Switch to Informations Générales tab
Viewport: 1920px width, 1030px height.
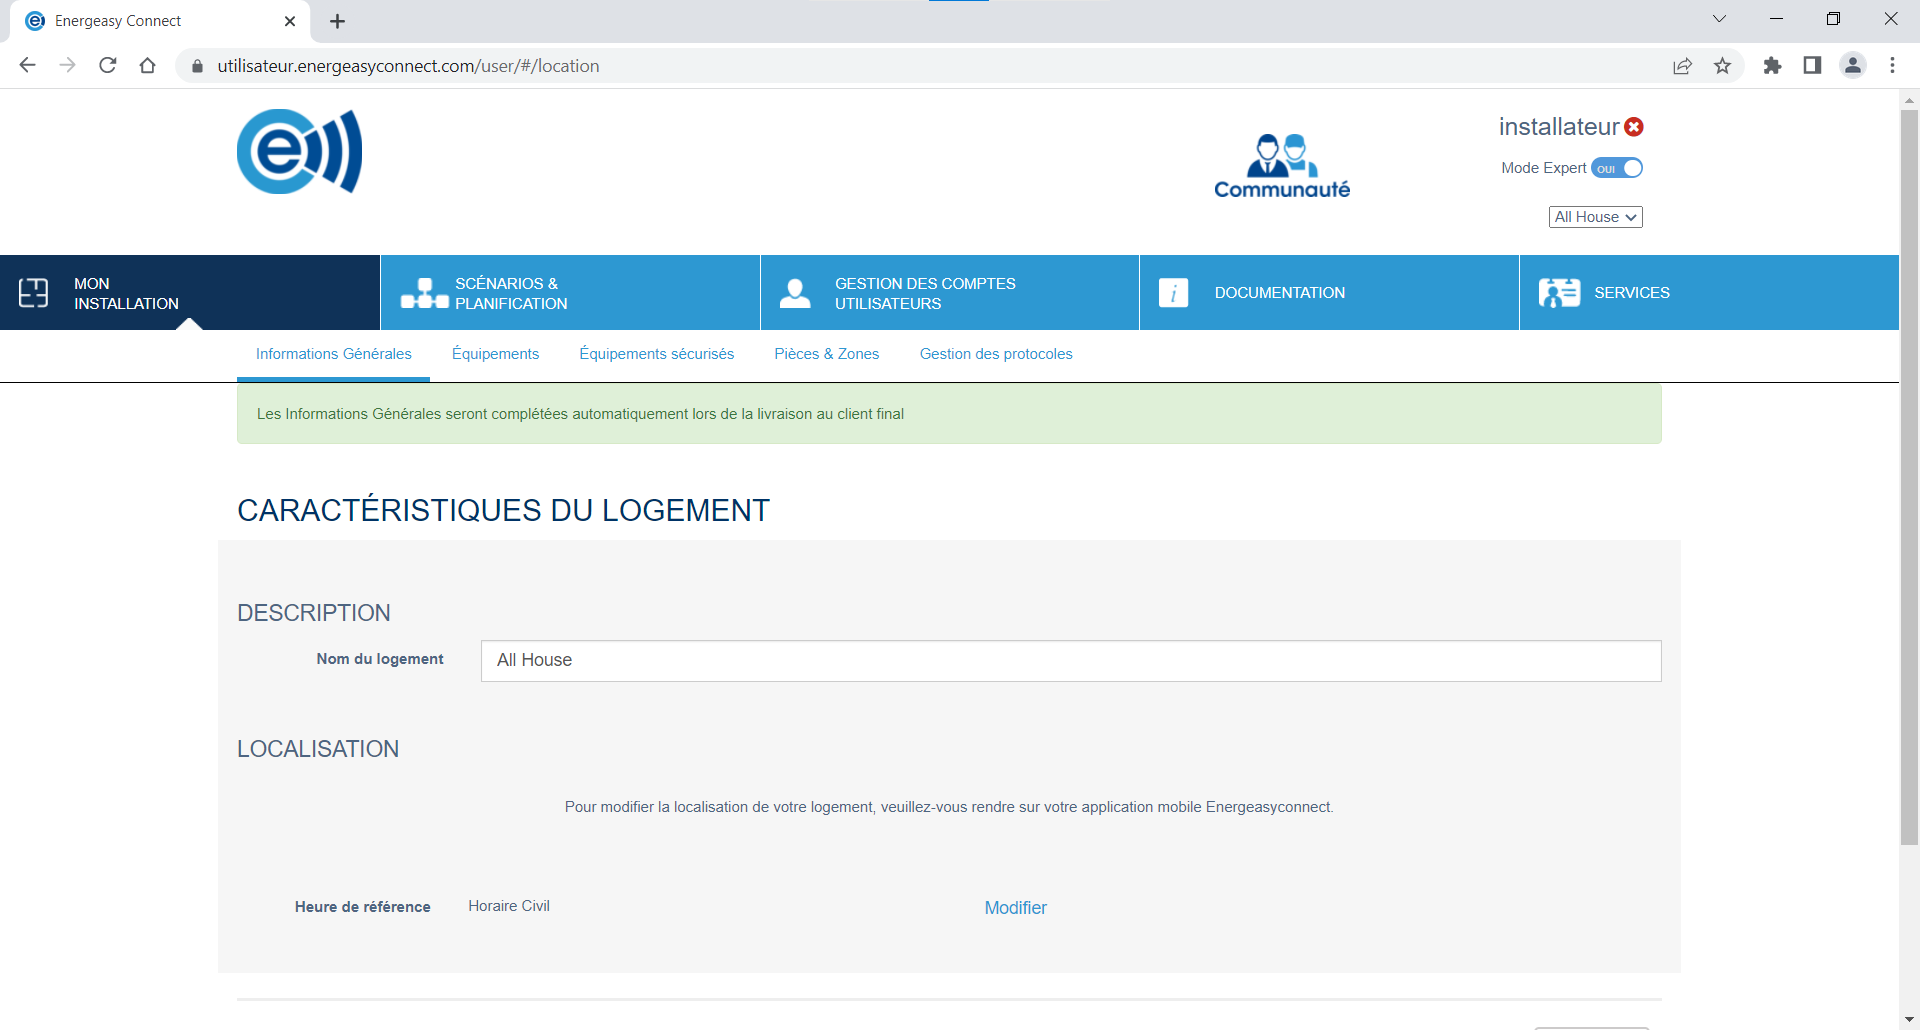tap(334, 354)
